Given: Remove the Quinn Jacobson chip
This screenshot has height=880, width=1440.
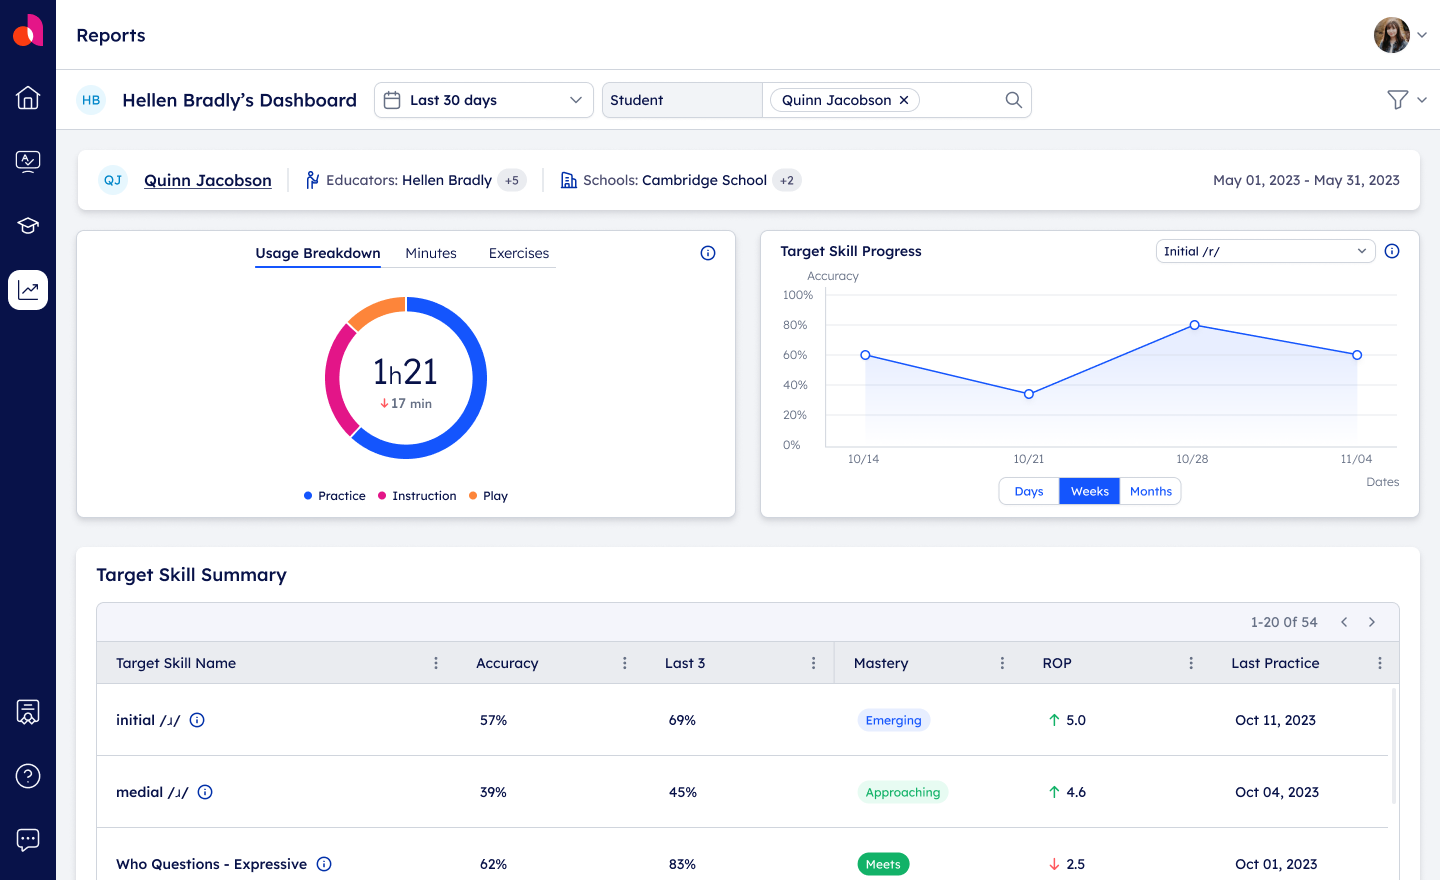Looking at the screenshot, I should tap(904, 100).
